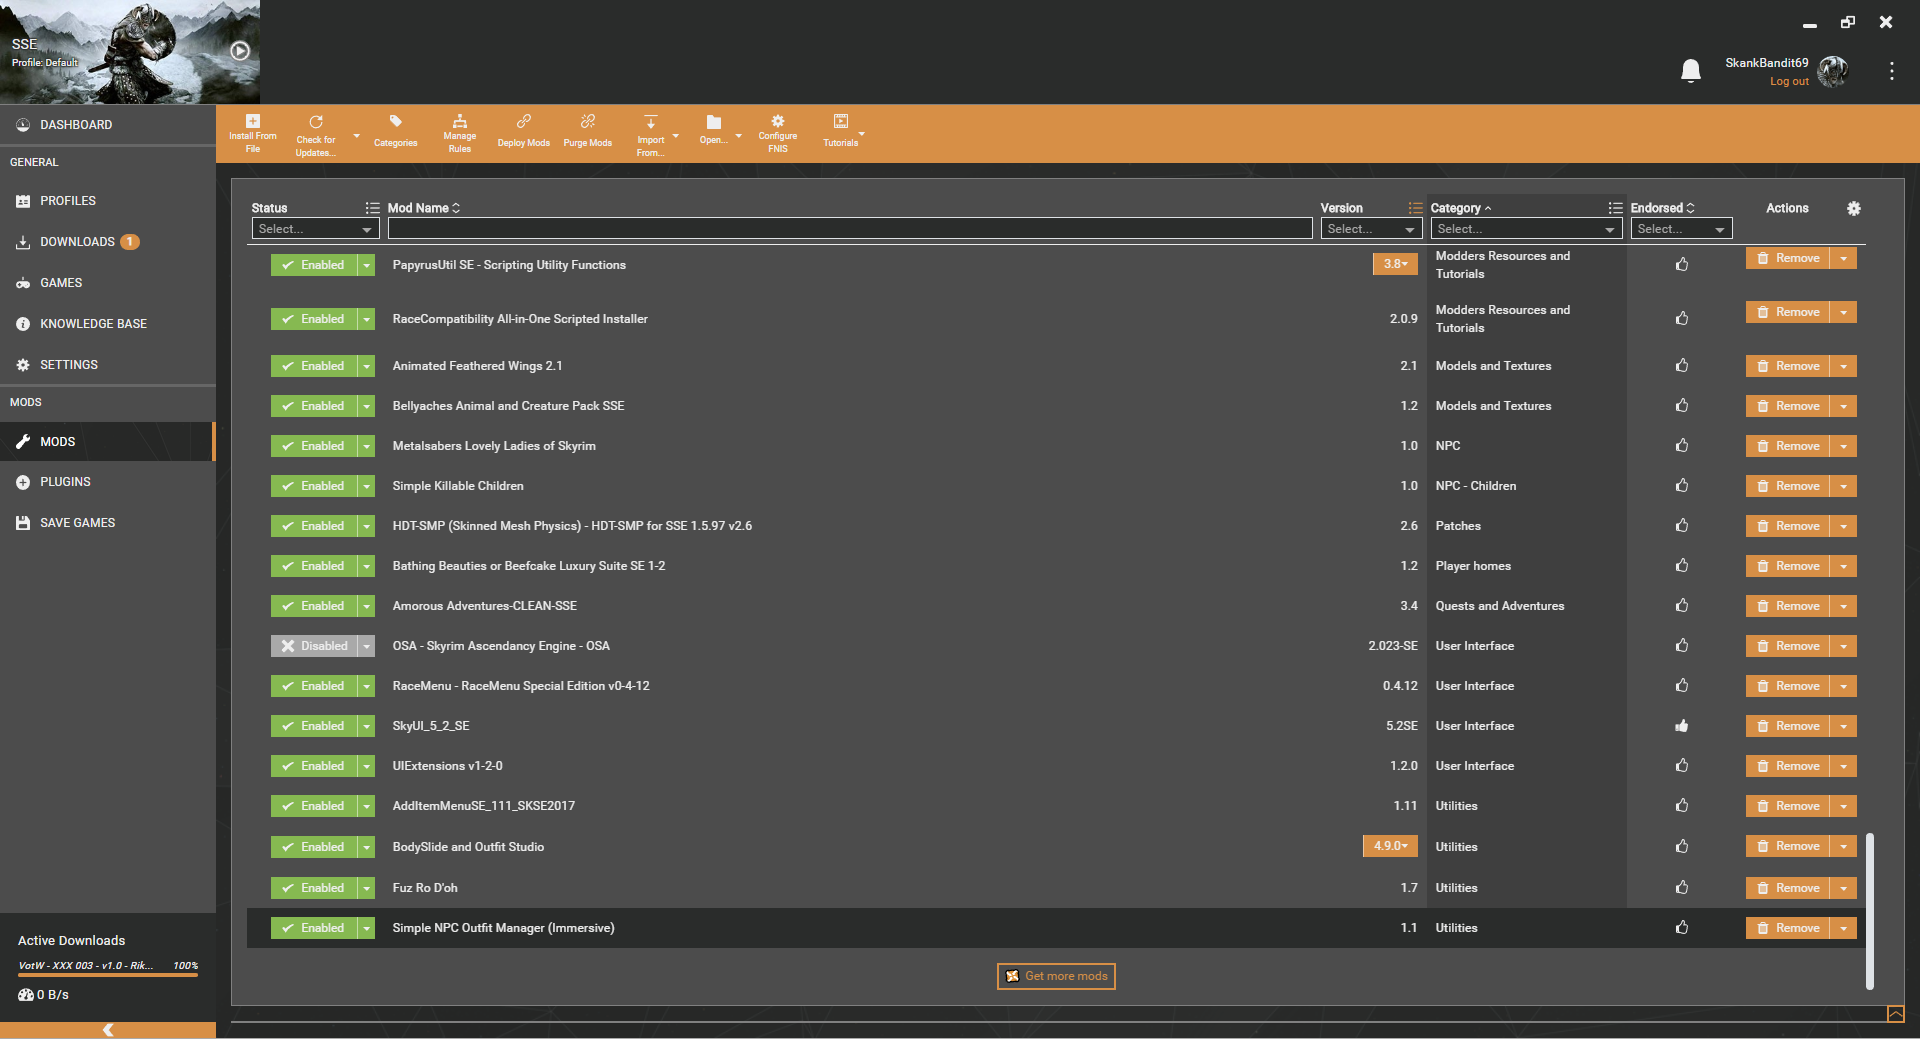Endorse Simple Killable Children thumbs-up icon
Image resolution: width=1920 pixels, height=1039 pixels.
(1682, 486)
